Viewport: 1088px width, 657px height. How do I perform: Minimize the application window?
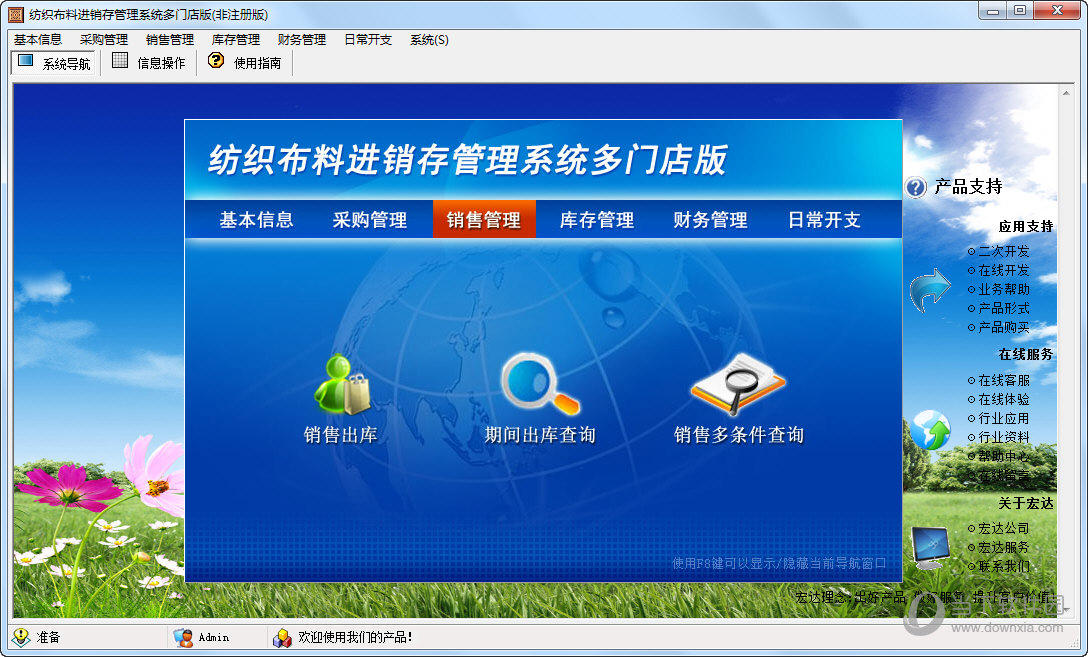(993, 11)
